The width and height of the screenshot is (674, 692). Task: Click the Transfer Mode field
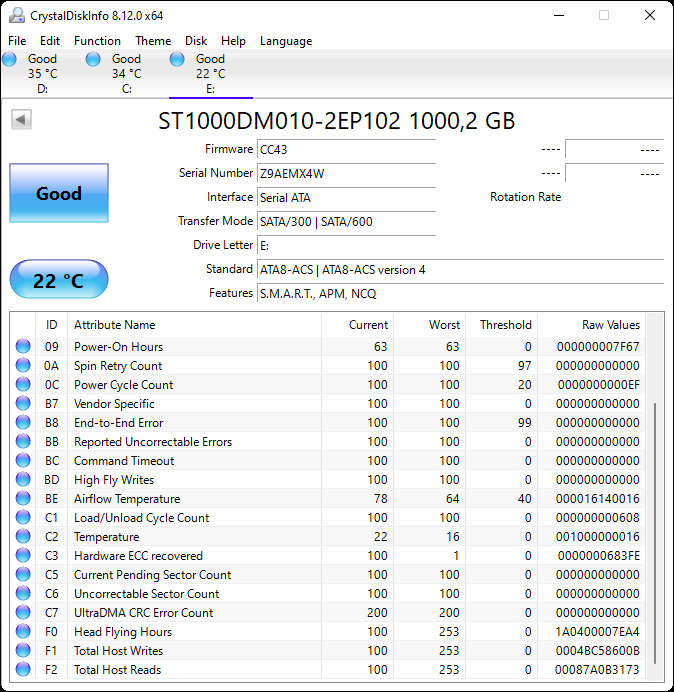346,222
